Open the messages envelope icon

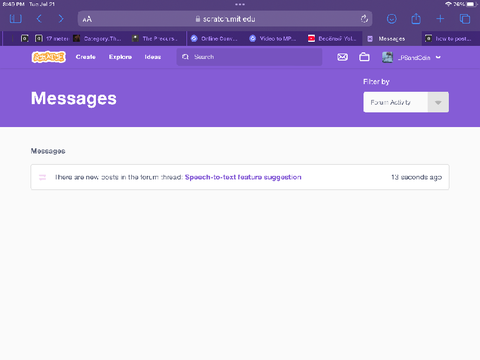tap(342, 57)
